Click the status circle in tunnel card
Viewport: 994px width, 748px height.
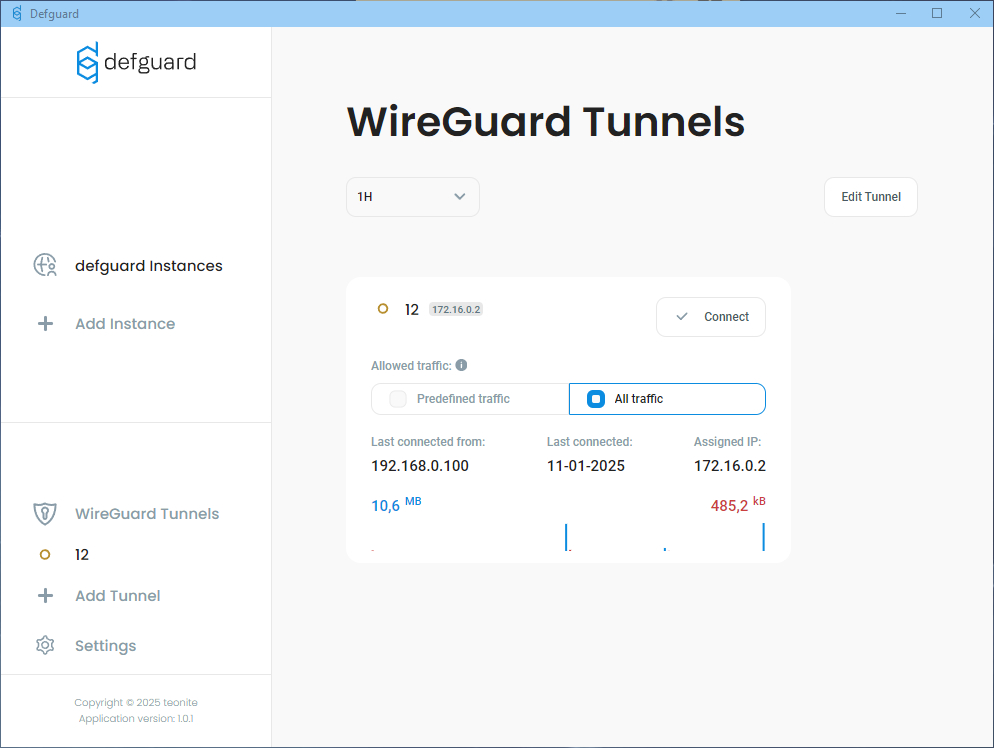pyautogui.click(x=383, y=309)
